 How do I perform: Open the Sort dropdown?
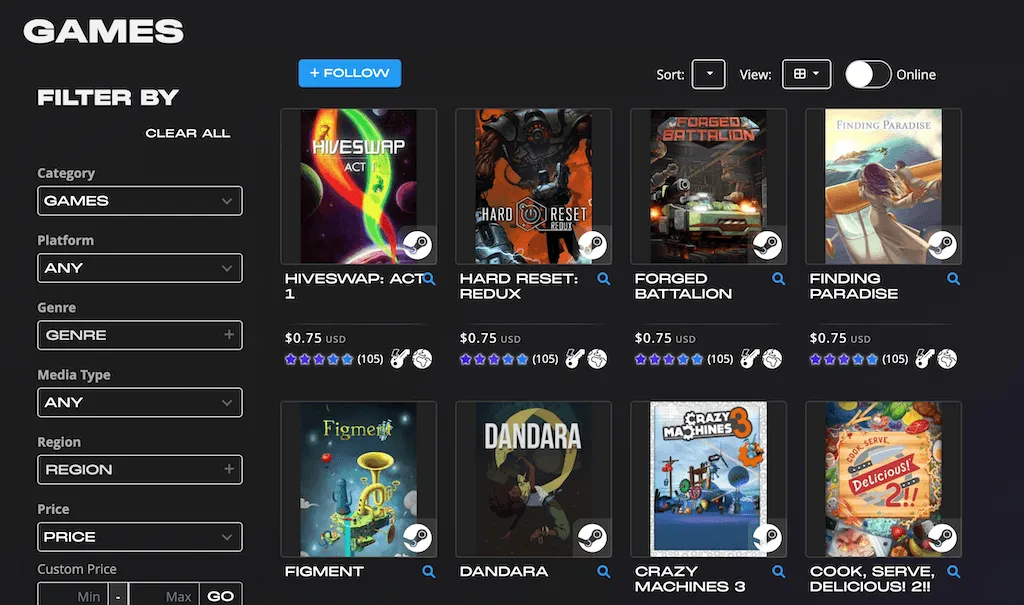point(708,74)
